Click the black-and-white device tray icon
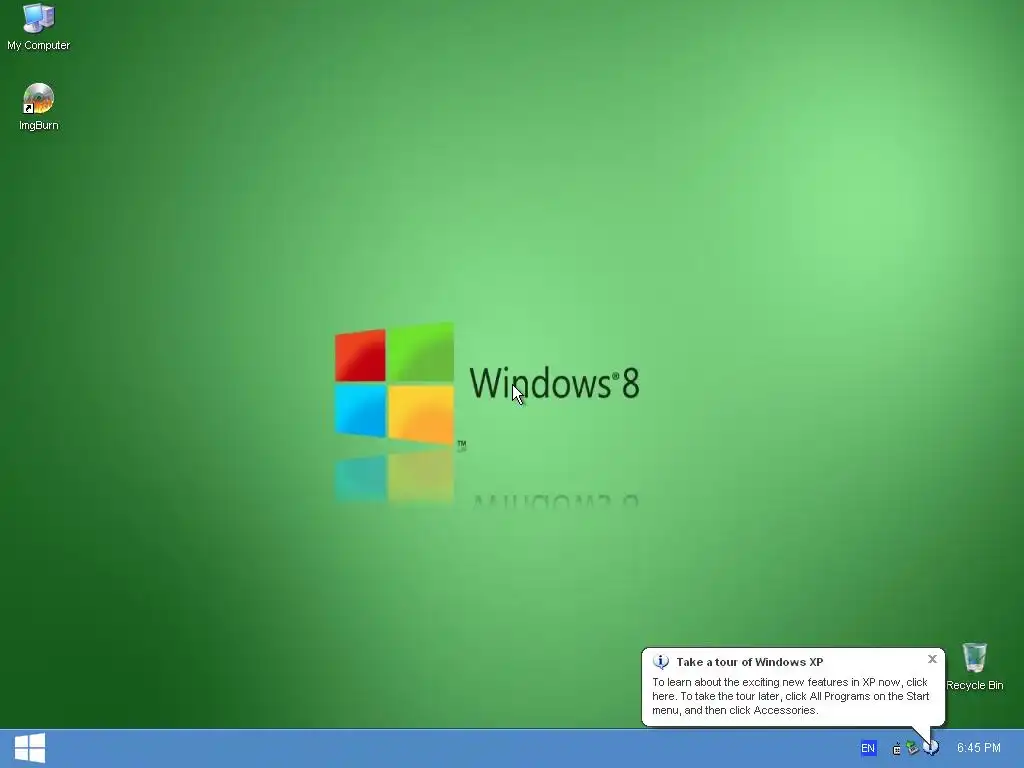 pos(897,748)
